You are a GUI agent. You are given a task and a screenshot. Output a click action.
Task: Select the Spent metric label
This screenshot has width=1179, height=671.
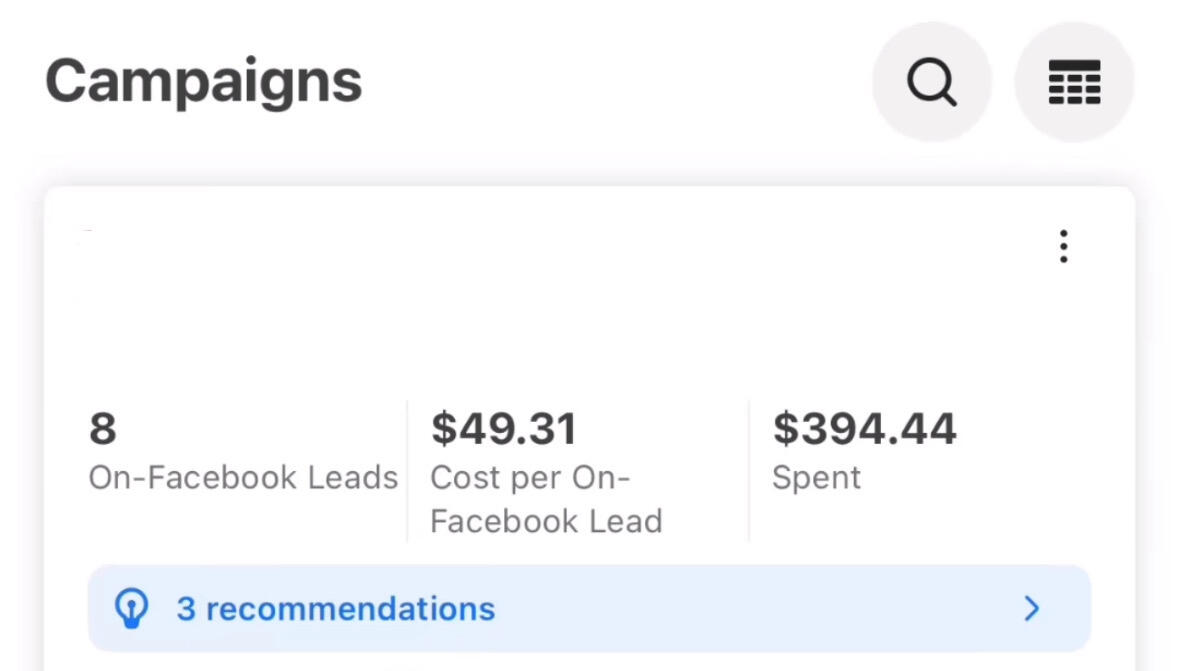817,478
